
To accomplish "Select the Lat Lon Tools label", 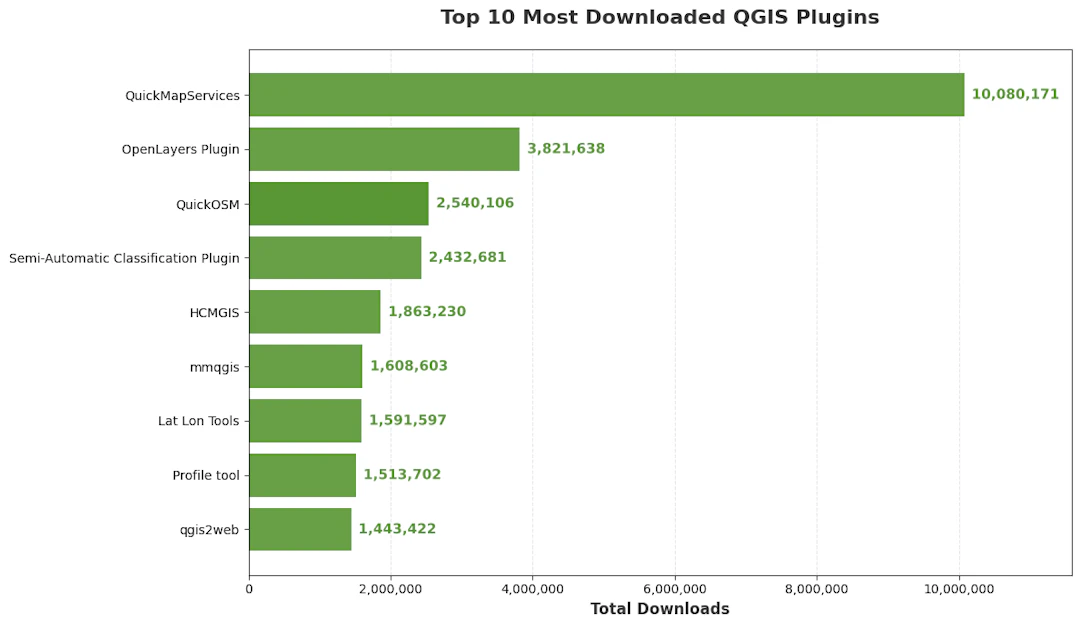I will coord(198,421).
